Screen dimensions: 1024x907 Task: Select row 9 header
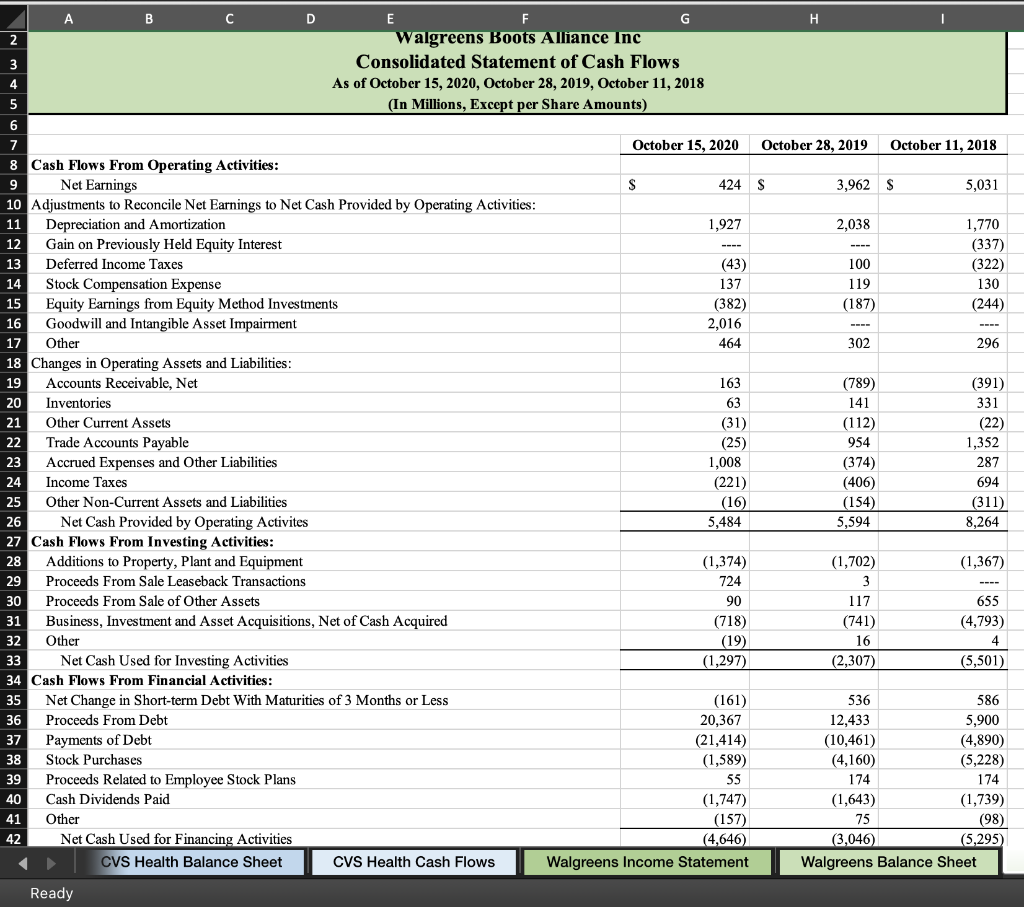13,185
